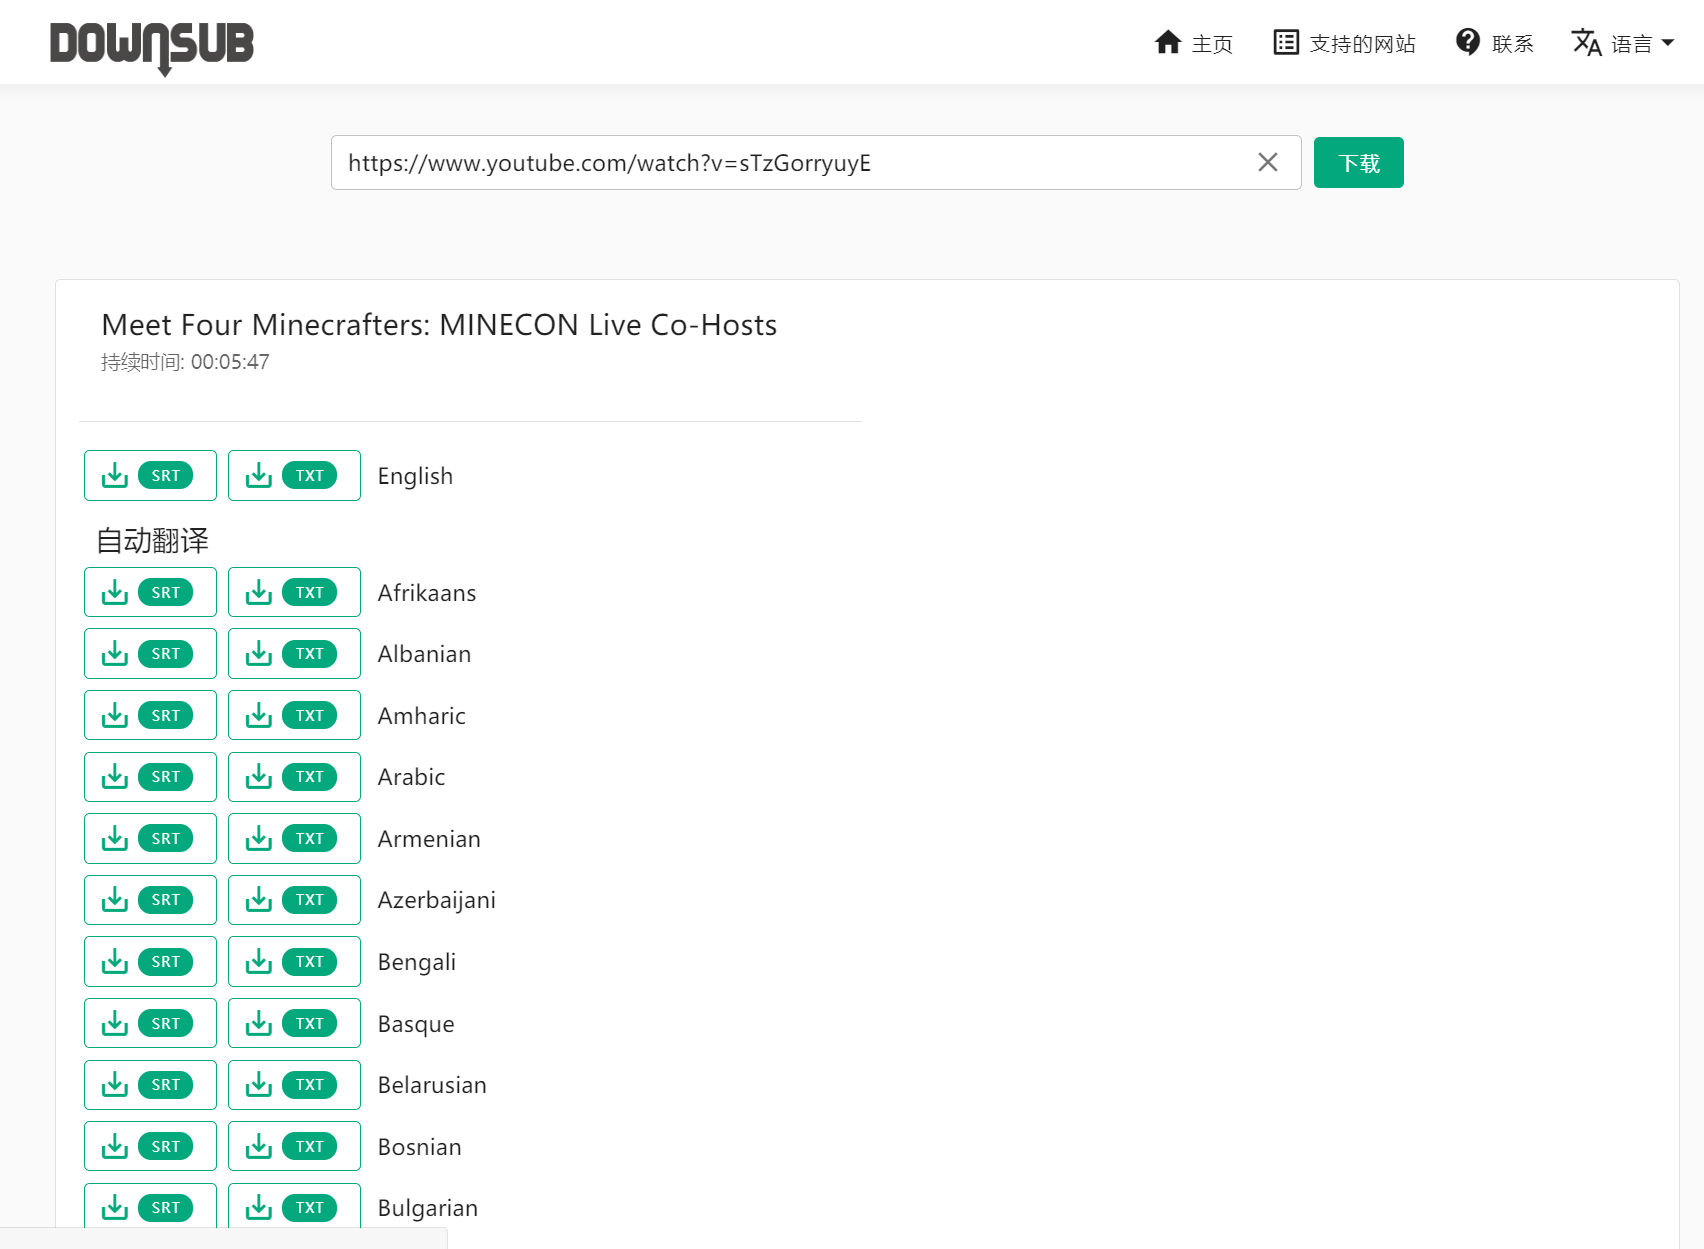Download Armenian TXT subtitle

pos(294,839)
